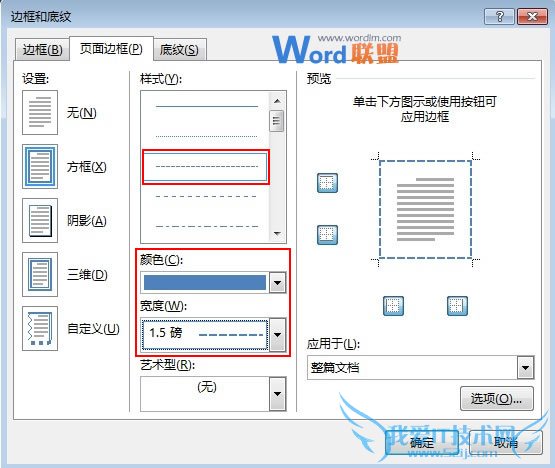Click the style list scroll up arrow
Viewport: 555px width, 468px height.
click(x=277, y=101)
